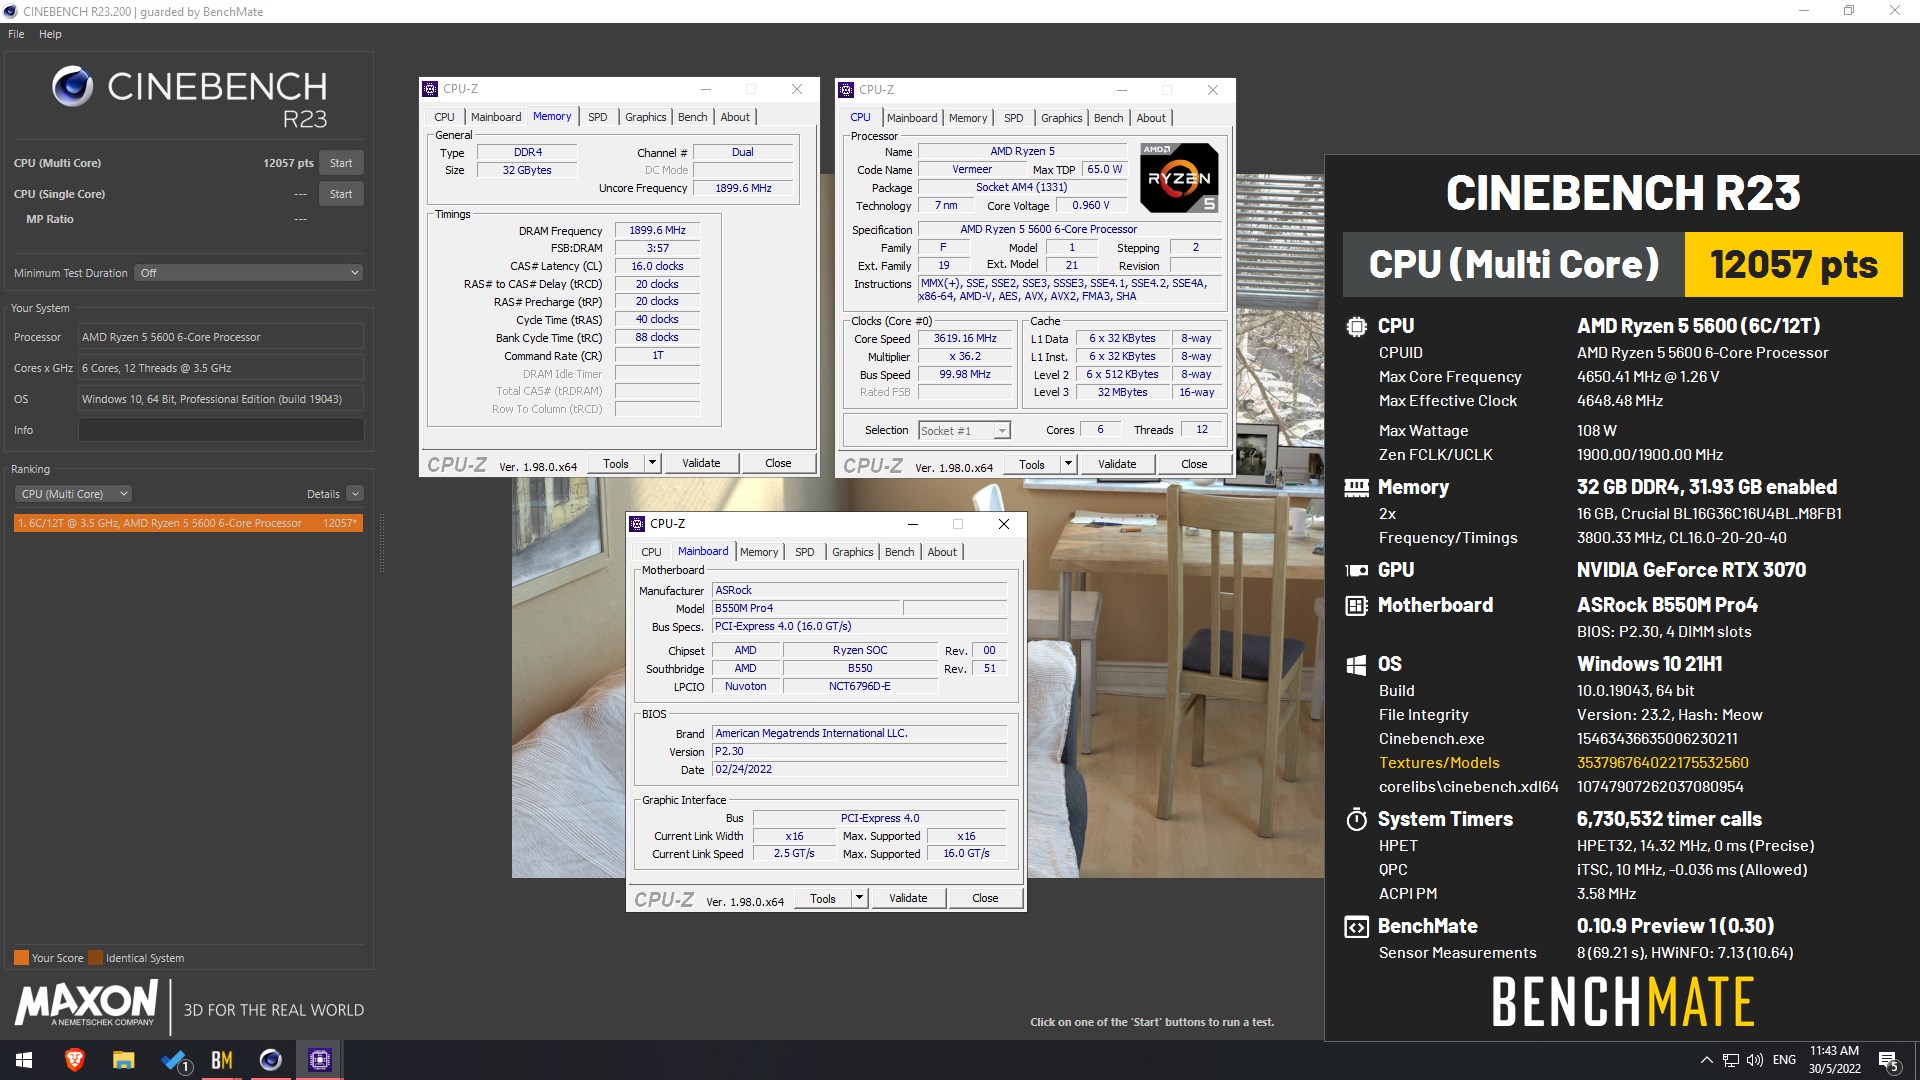1920x1080 pixels.
Task: Open Brave browser from taskbar
Action: (75, 1060)
